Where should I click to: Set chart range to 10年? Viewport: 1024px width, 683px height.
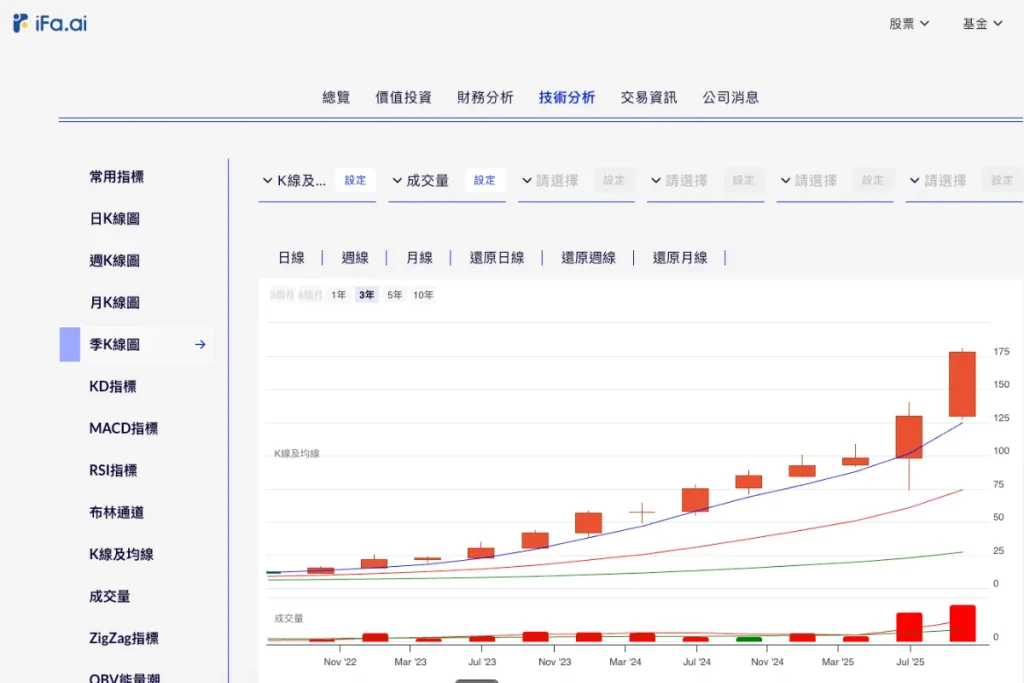pos(423,295)
